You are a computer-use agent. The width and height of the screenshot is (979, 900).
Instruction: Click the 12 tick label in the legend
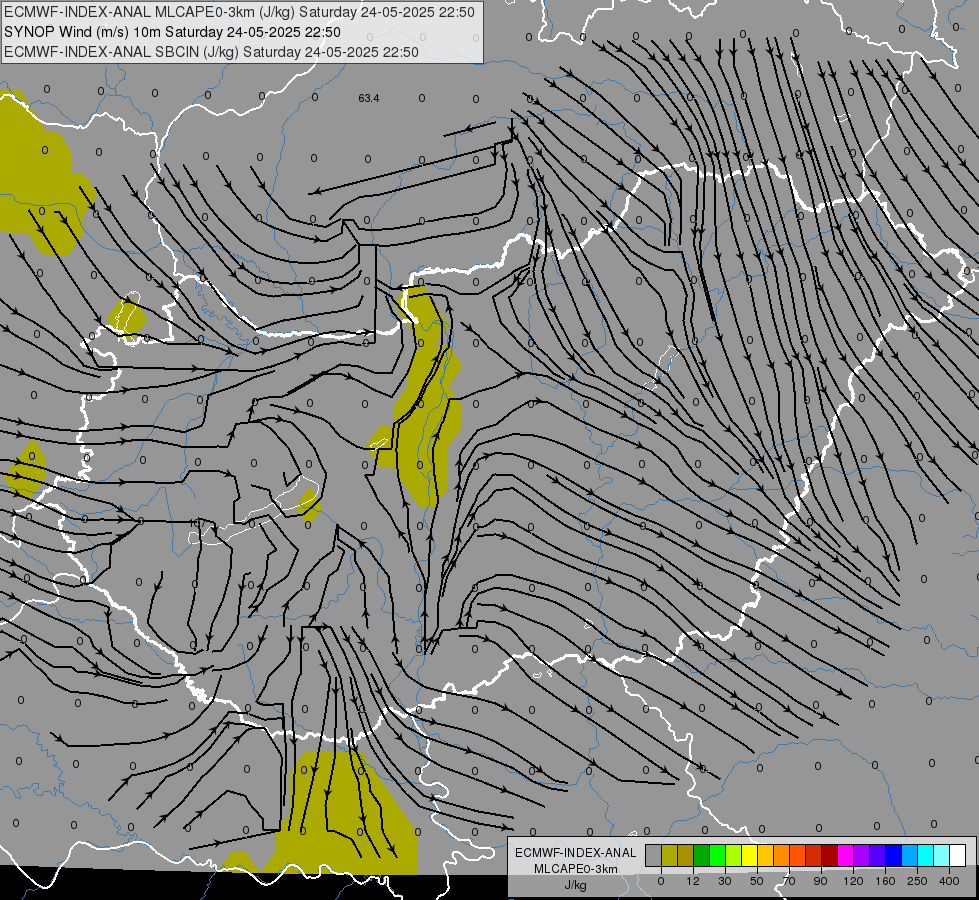coord(693,881)
